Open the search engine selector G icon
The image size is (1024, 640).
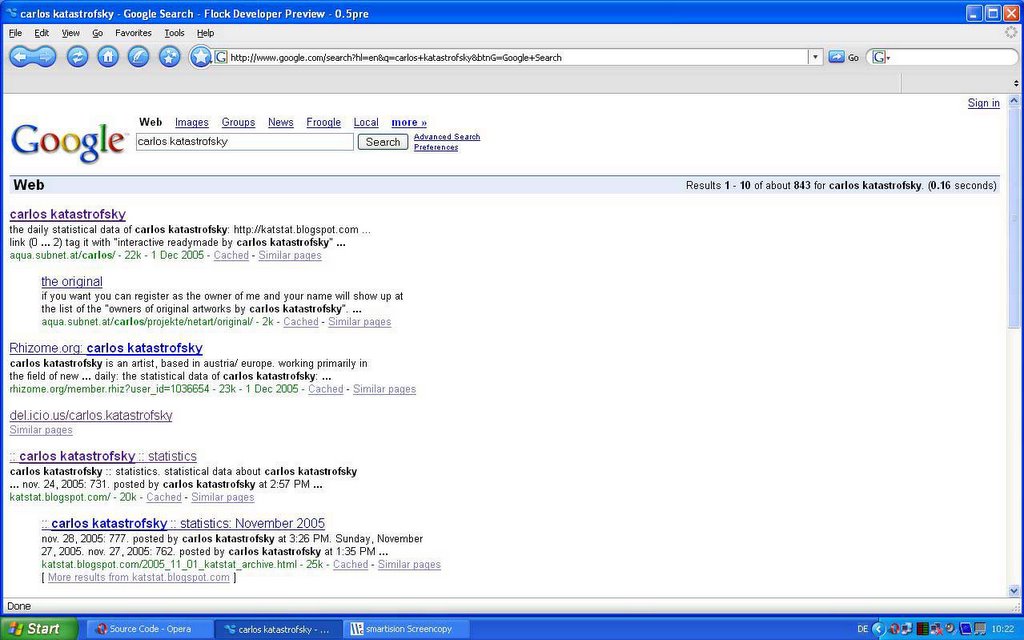coord(879,57)
